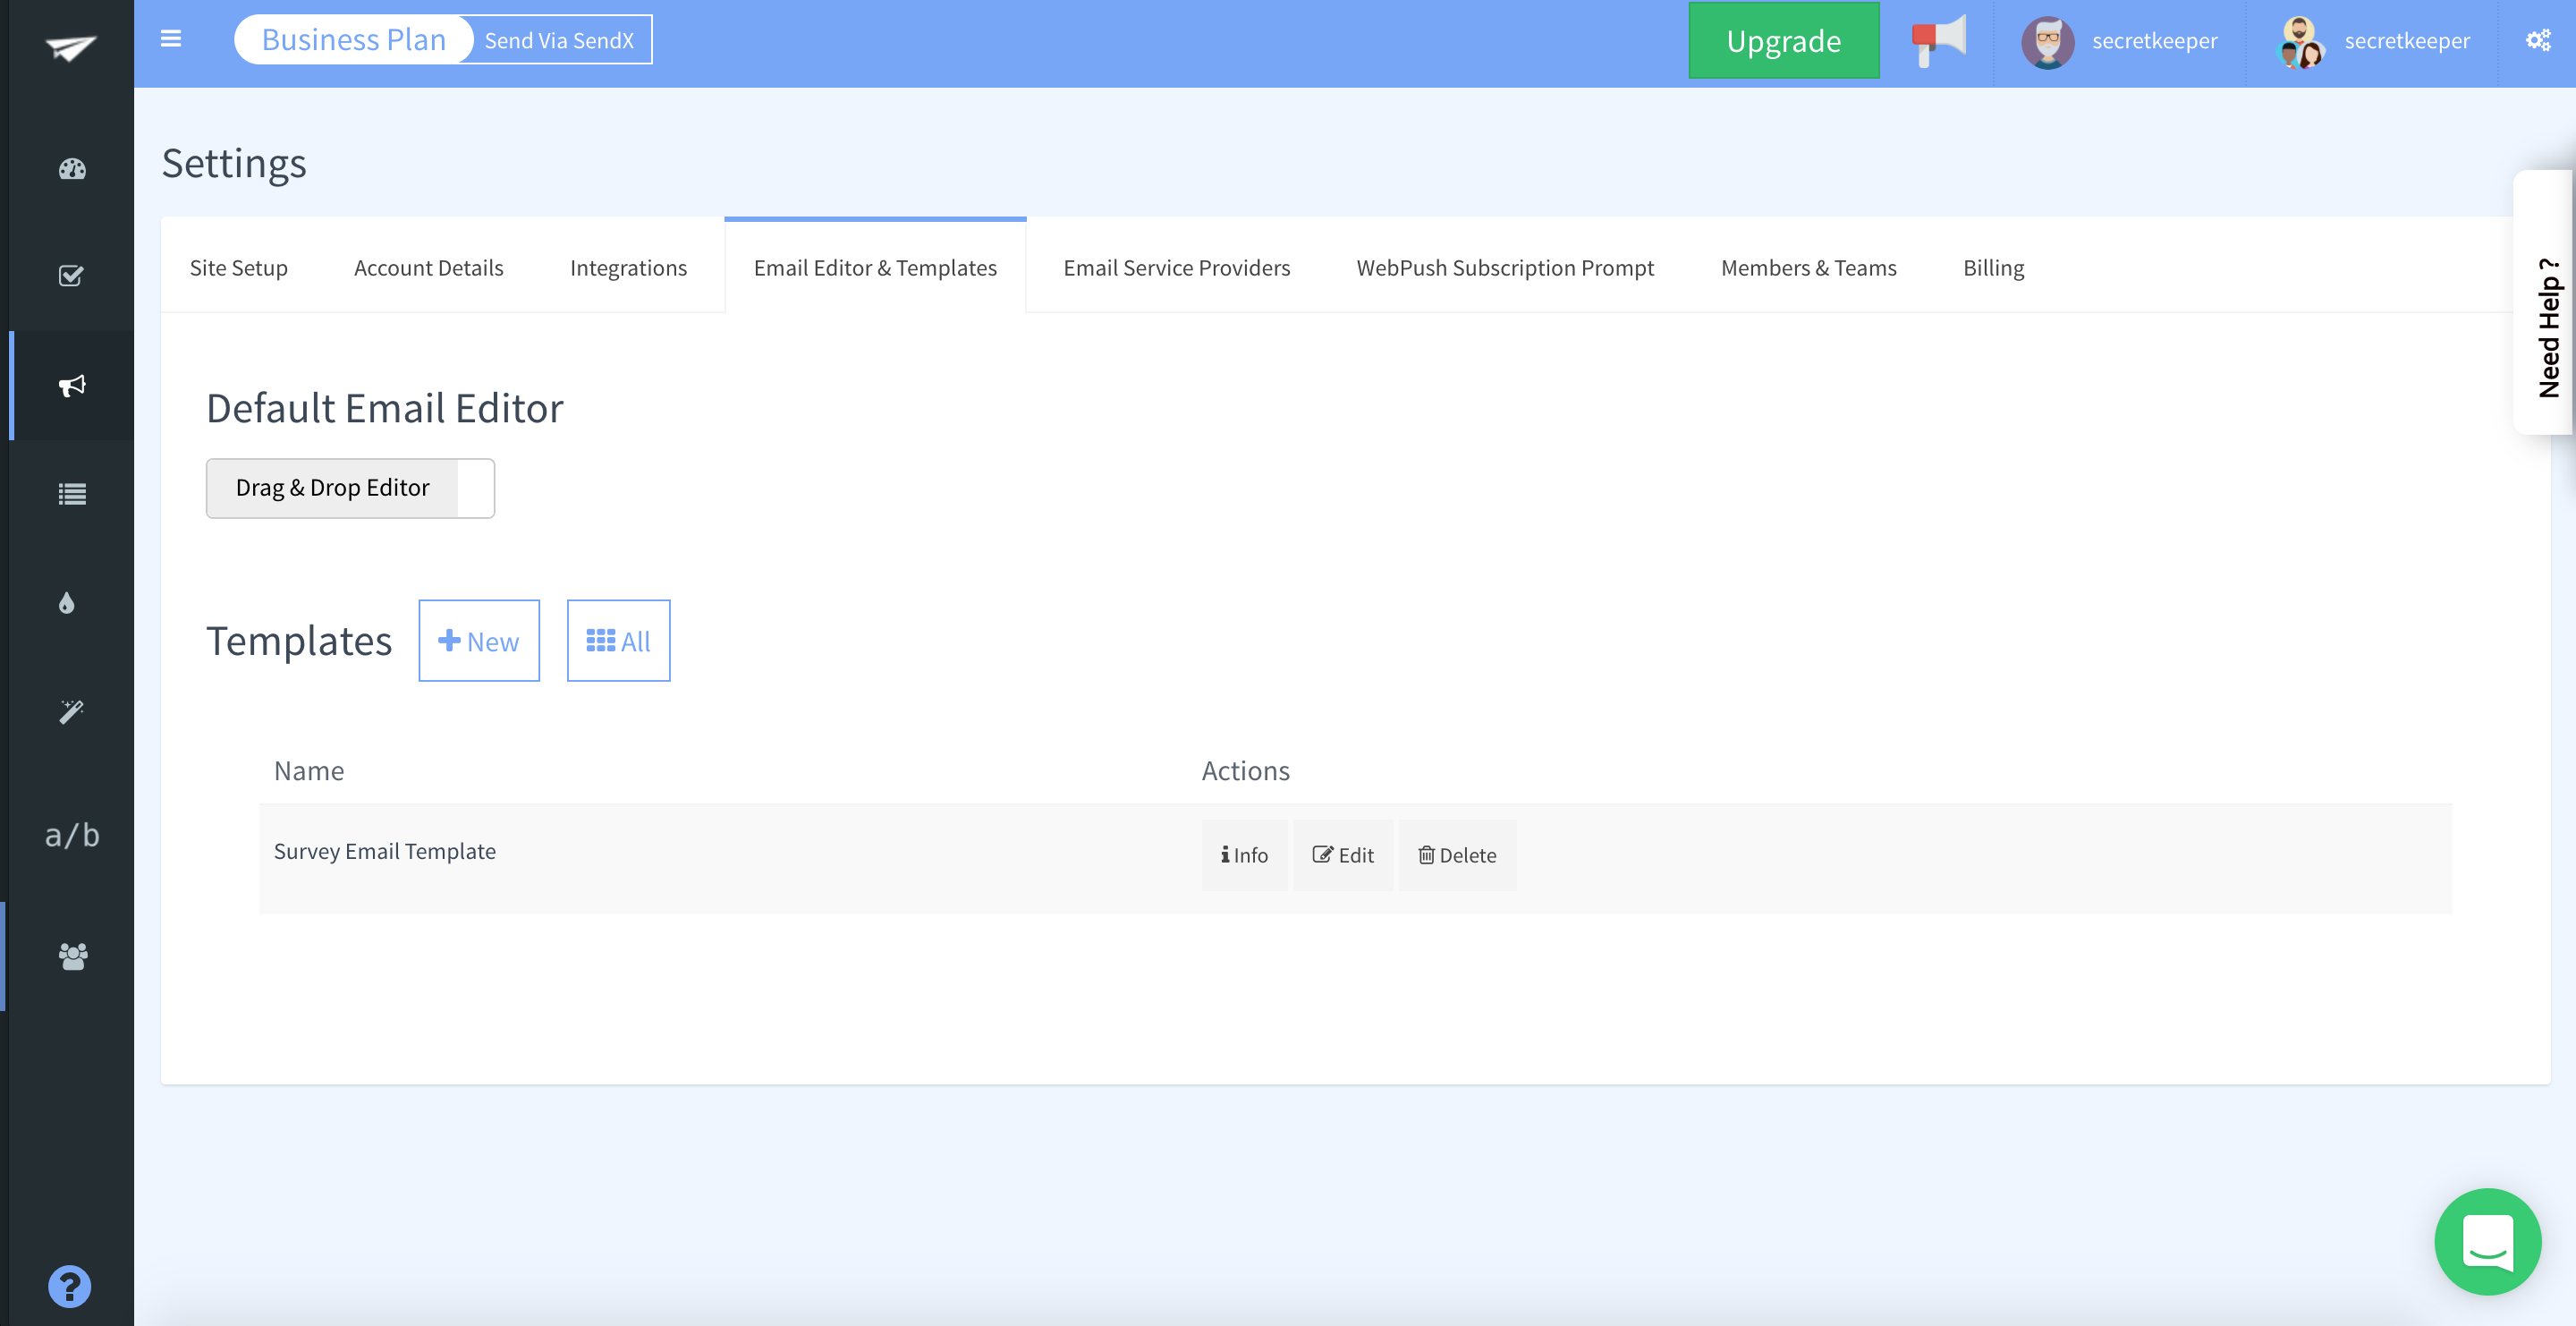Open the megaphone campaigns icon in sidebar
This screenshot has width=2576, height=1326.
coord(72,385)
